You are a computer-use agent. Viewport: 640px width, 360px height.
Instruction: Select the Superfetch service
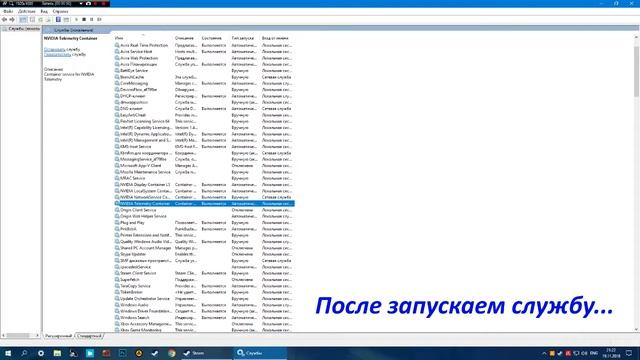pyautogui.click(x=204, y=280)
